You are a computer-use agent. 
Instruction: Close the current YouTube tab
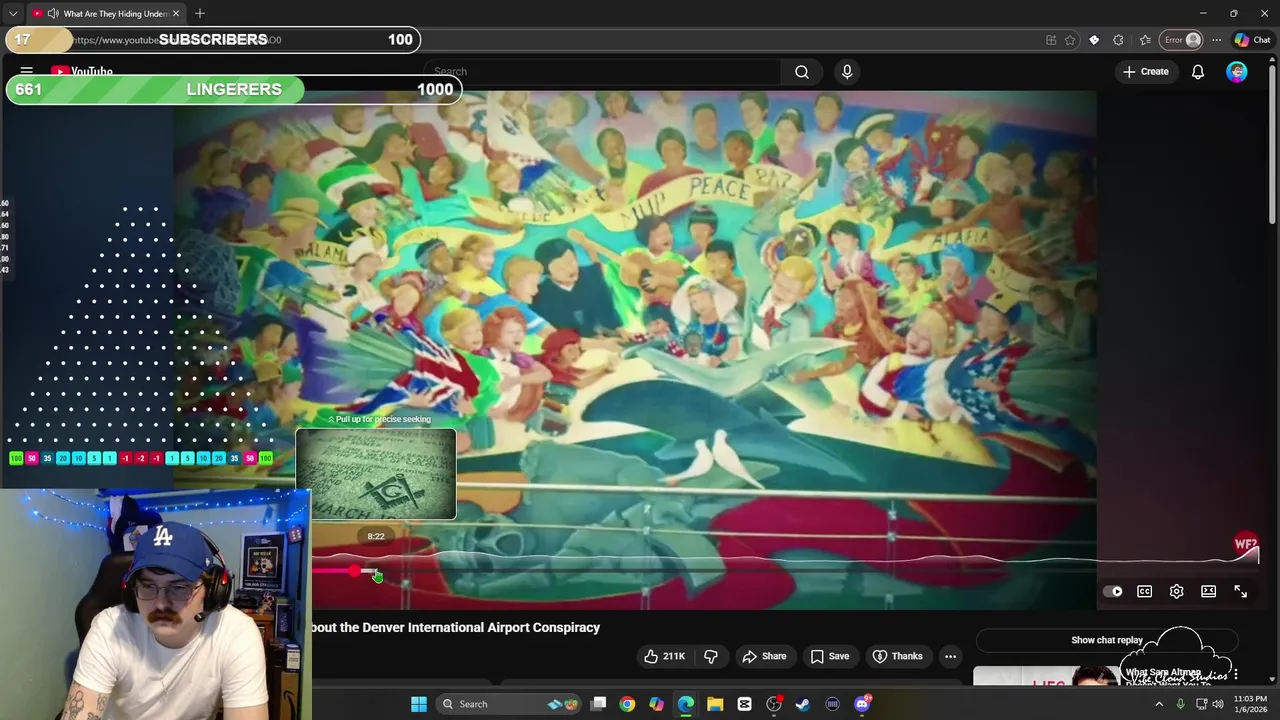(x=176, y=14)
